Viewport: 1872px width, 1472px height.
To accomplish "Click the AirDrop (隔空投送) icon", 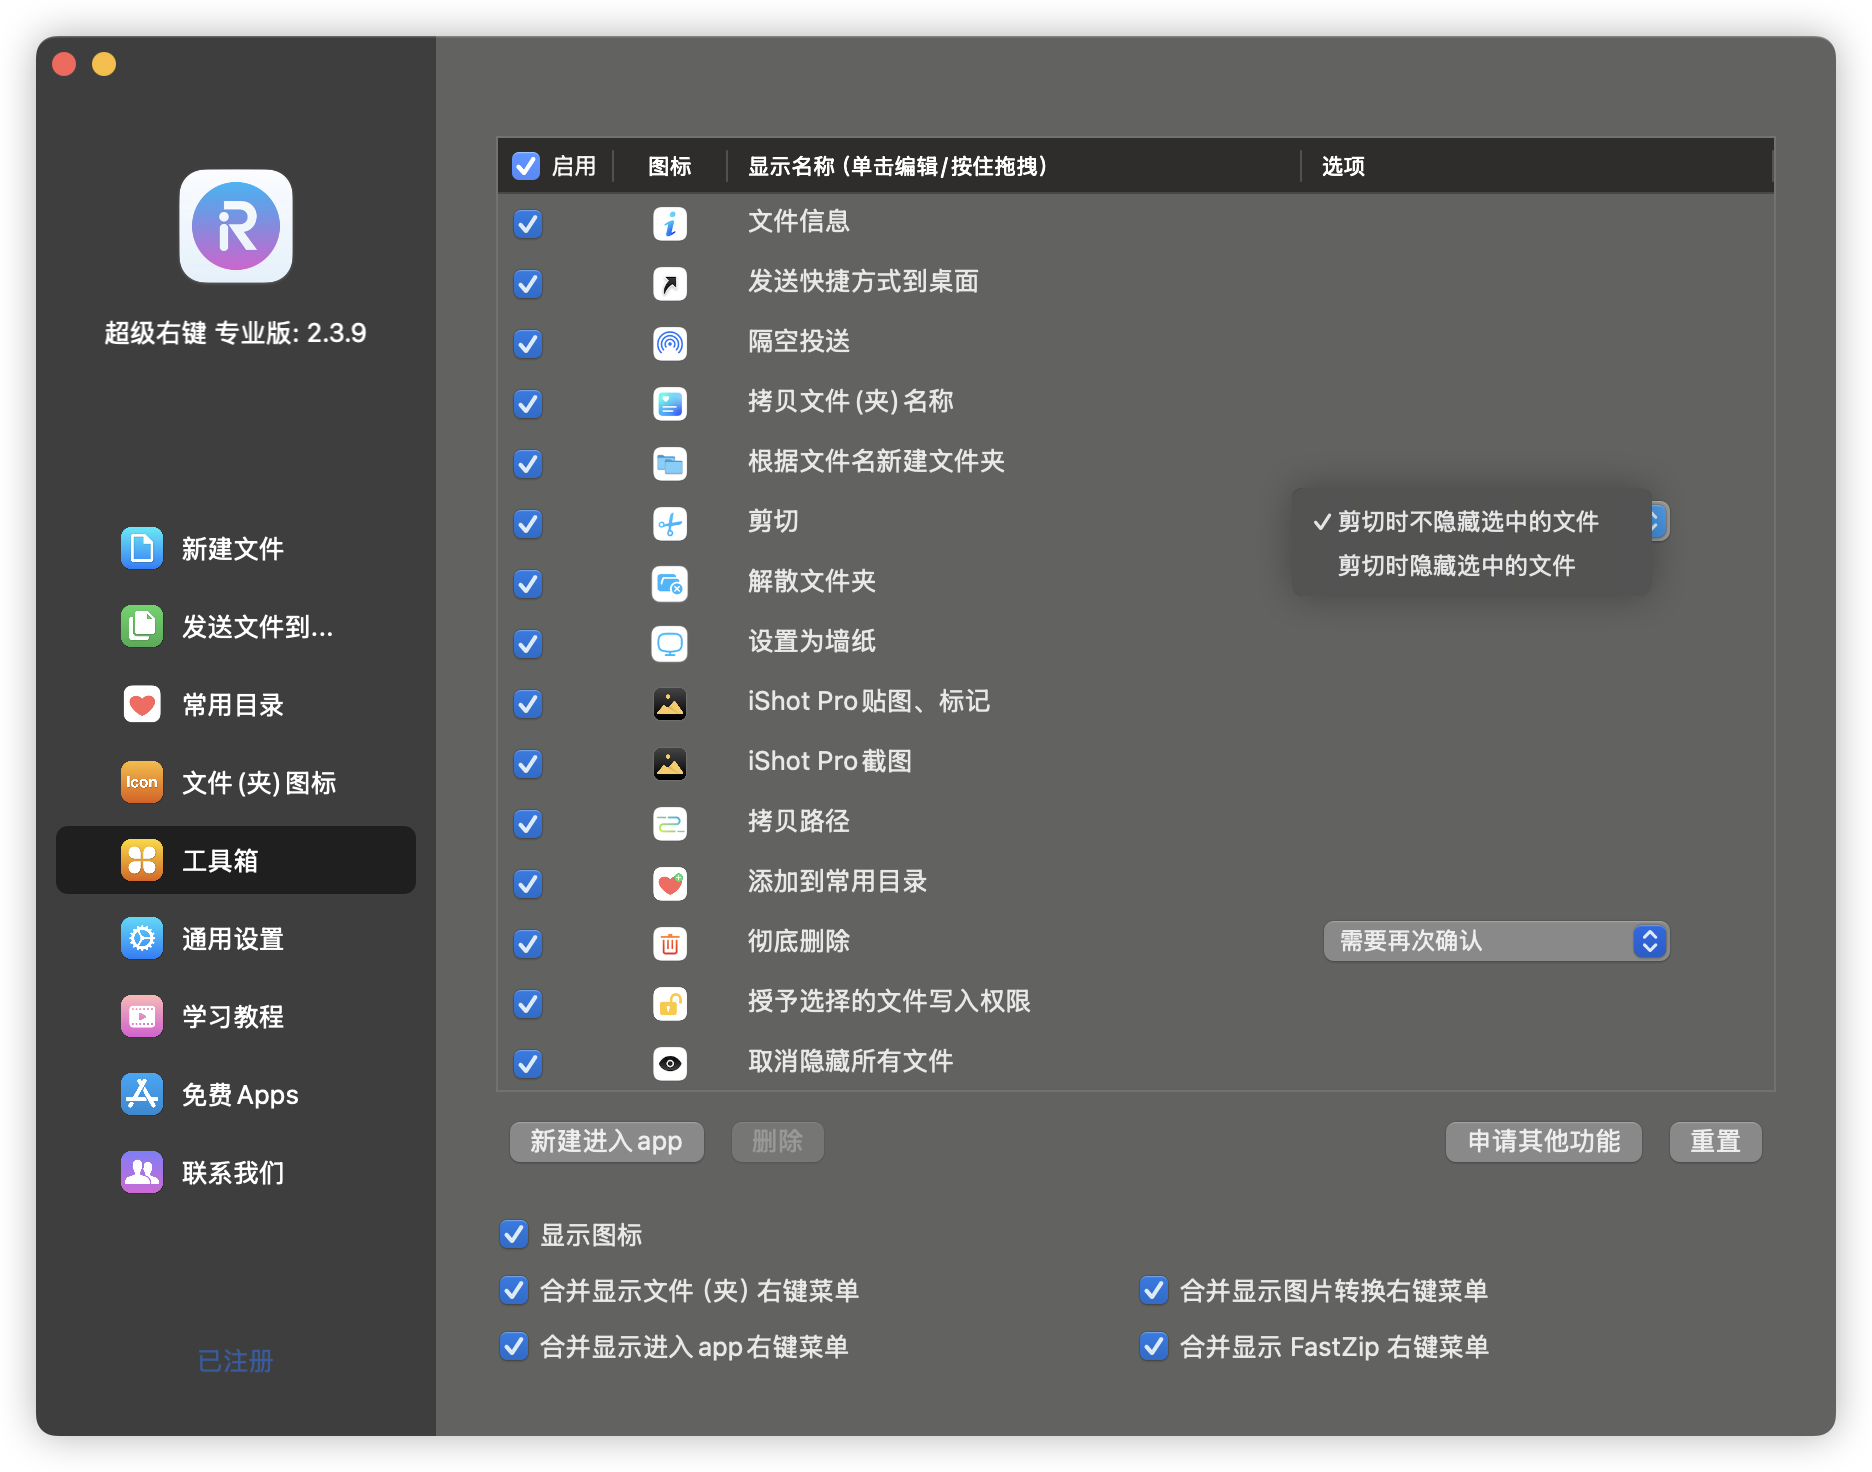I will [x=670, y=343].
